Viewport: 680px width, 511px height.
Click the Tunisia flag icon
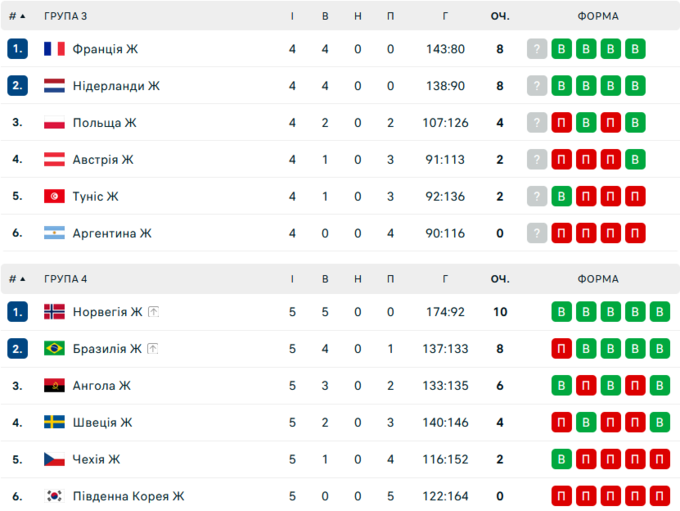[x=54, y=196]
